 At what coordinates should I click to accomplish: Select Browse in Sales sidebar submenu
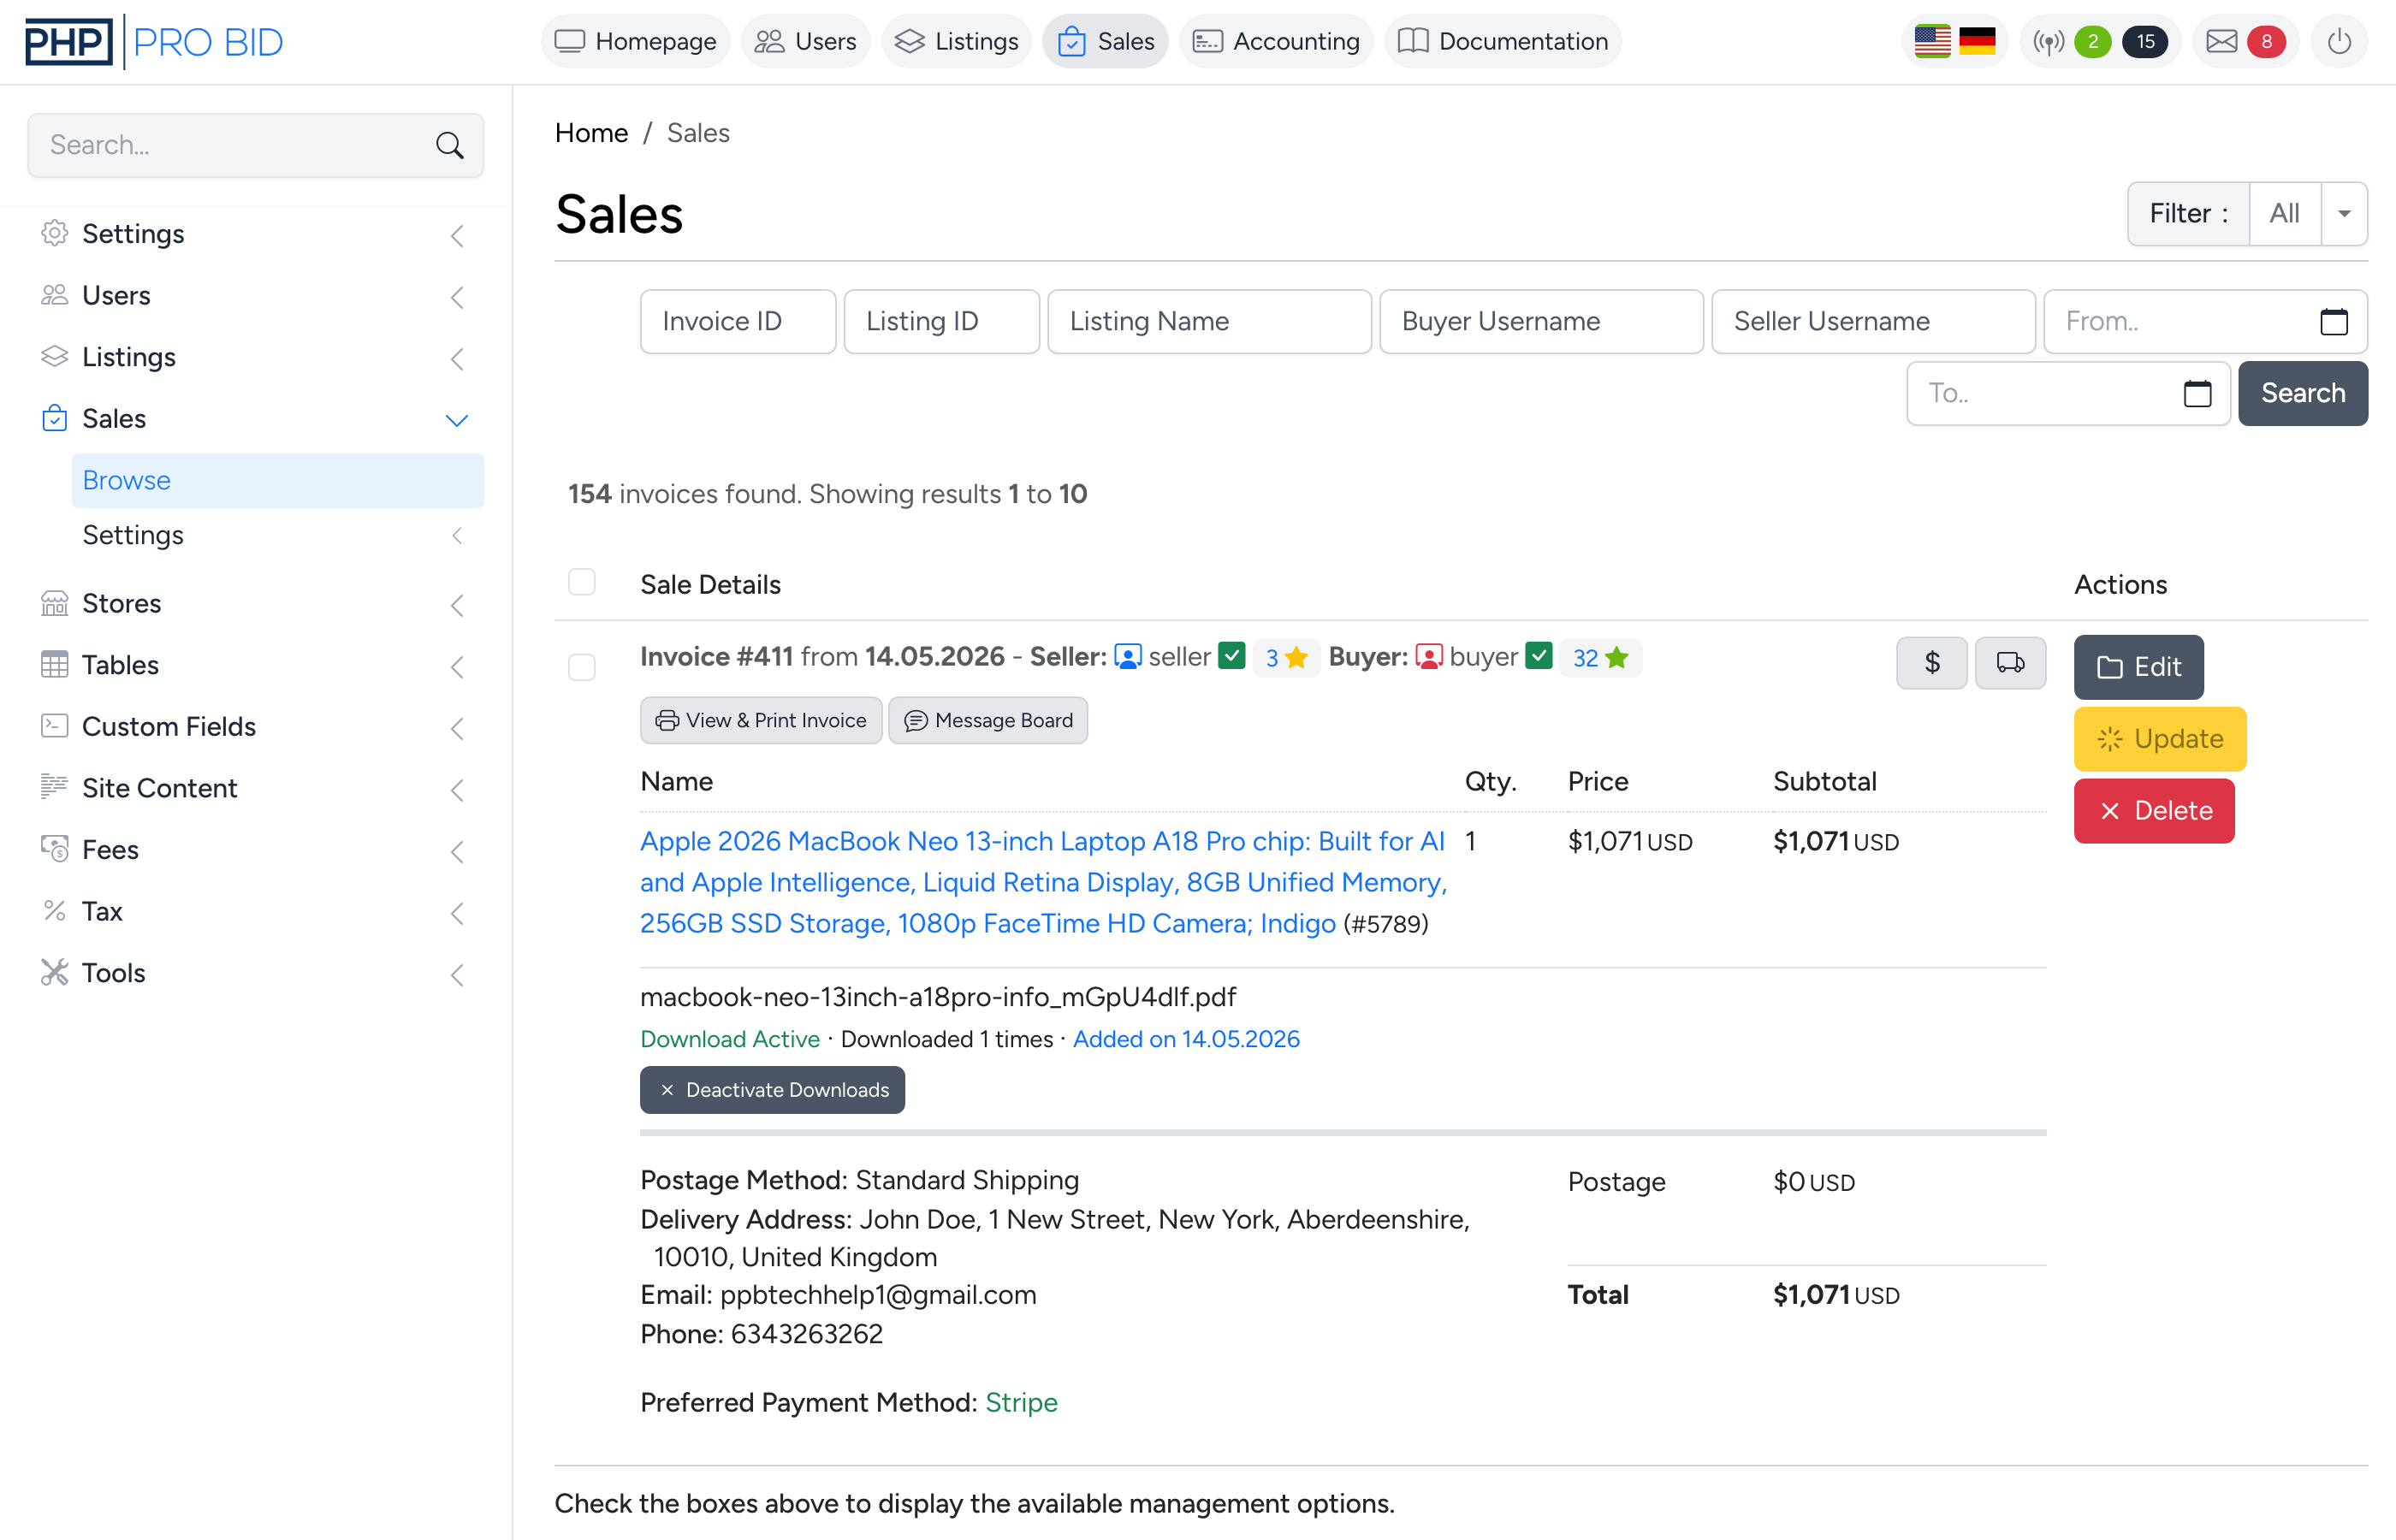pyautogui.click(x=277, y=481)
